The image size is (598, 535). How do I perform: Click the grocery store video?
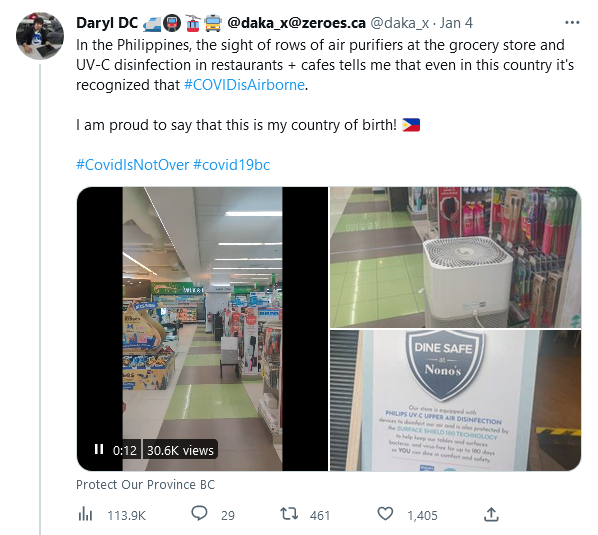pos(202,329)
